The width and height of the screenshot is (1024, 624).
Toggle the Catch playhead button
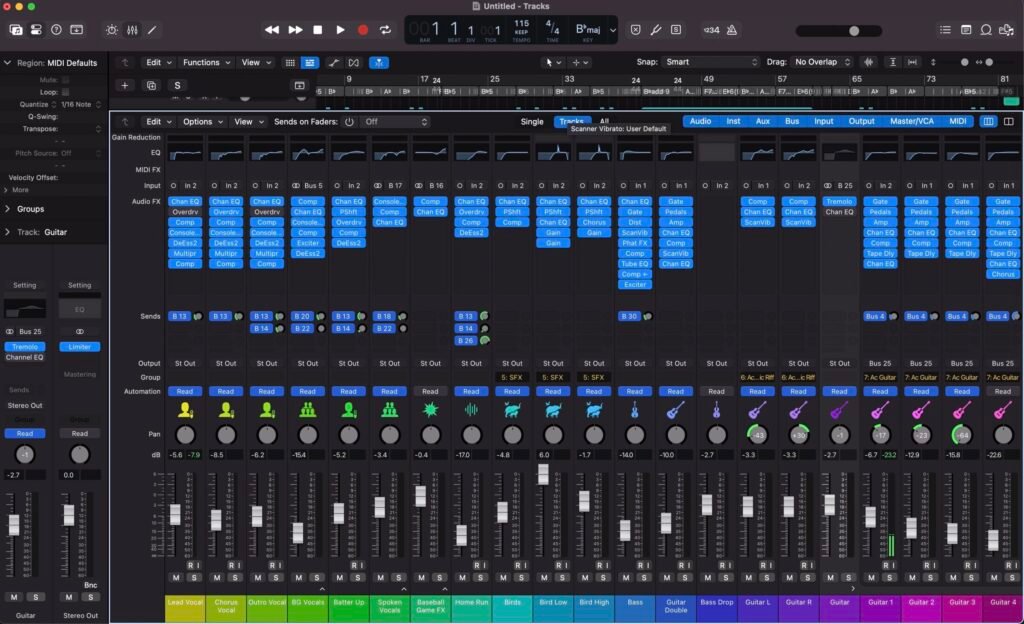click(379, 63)
